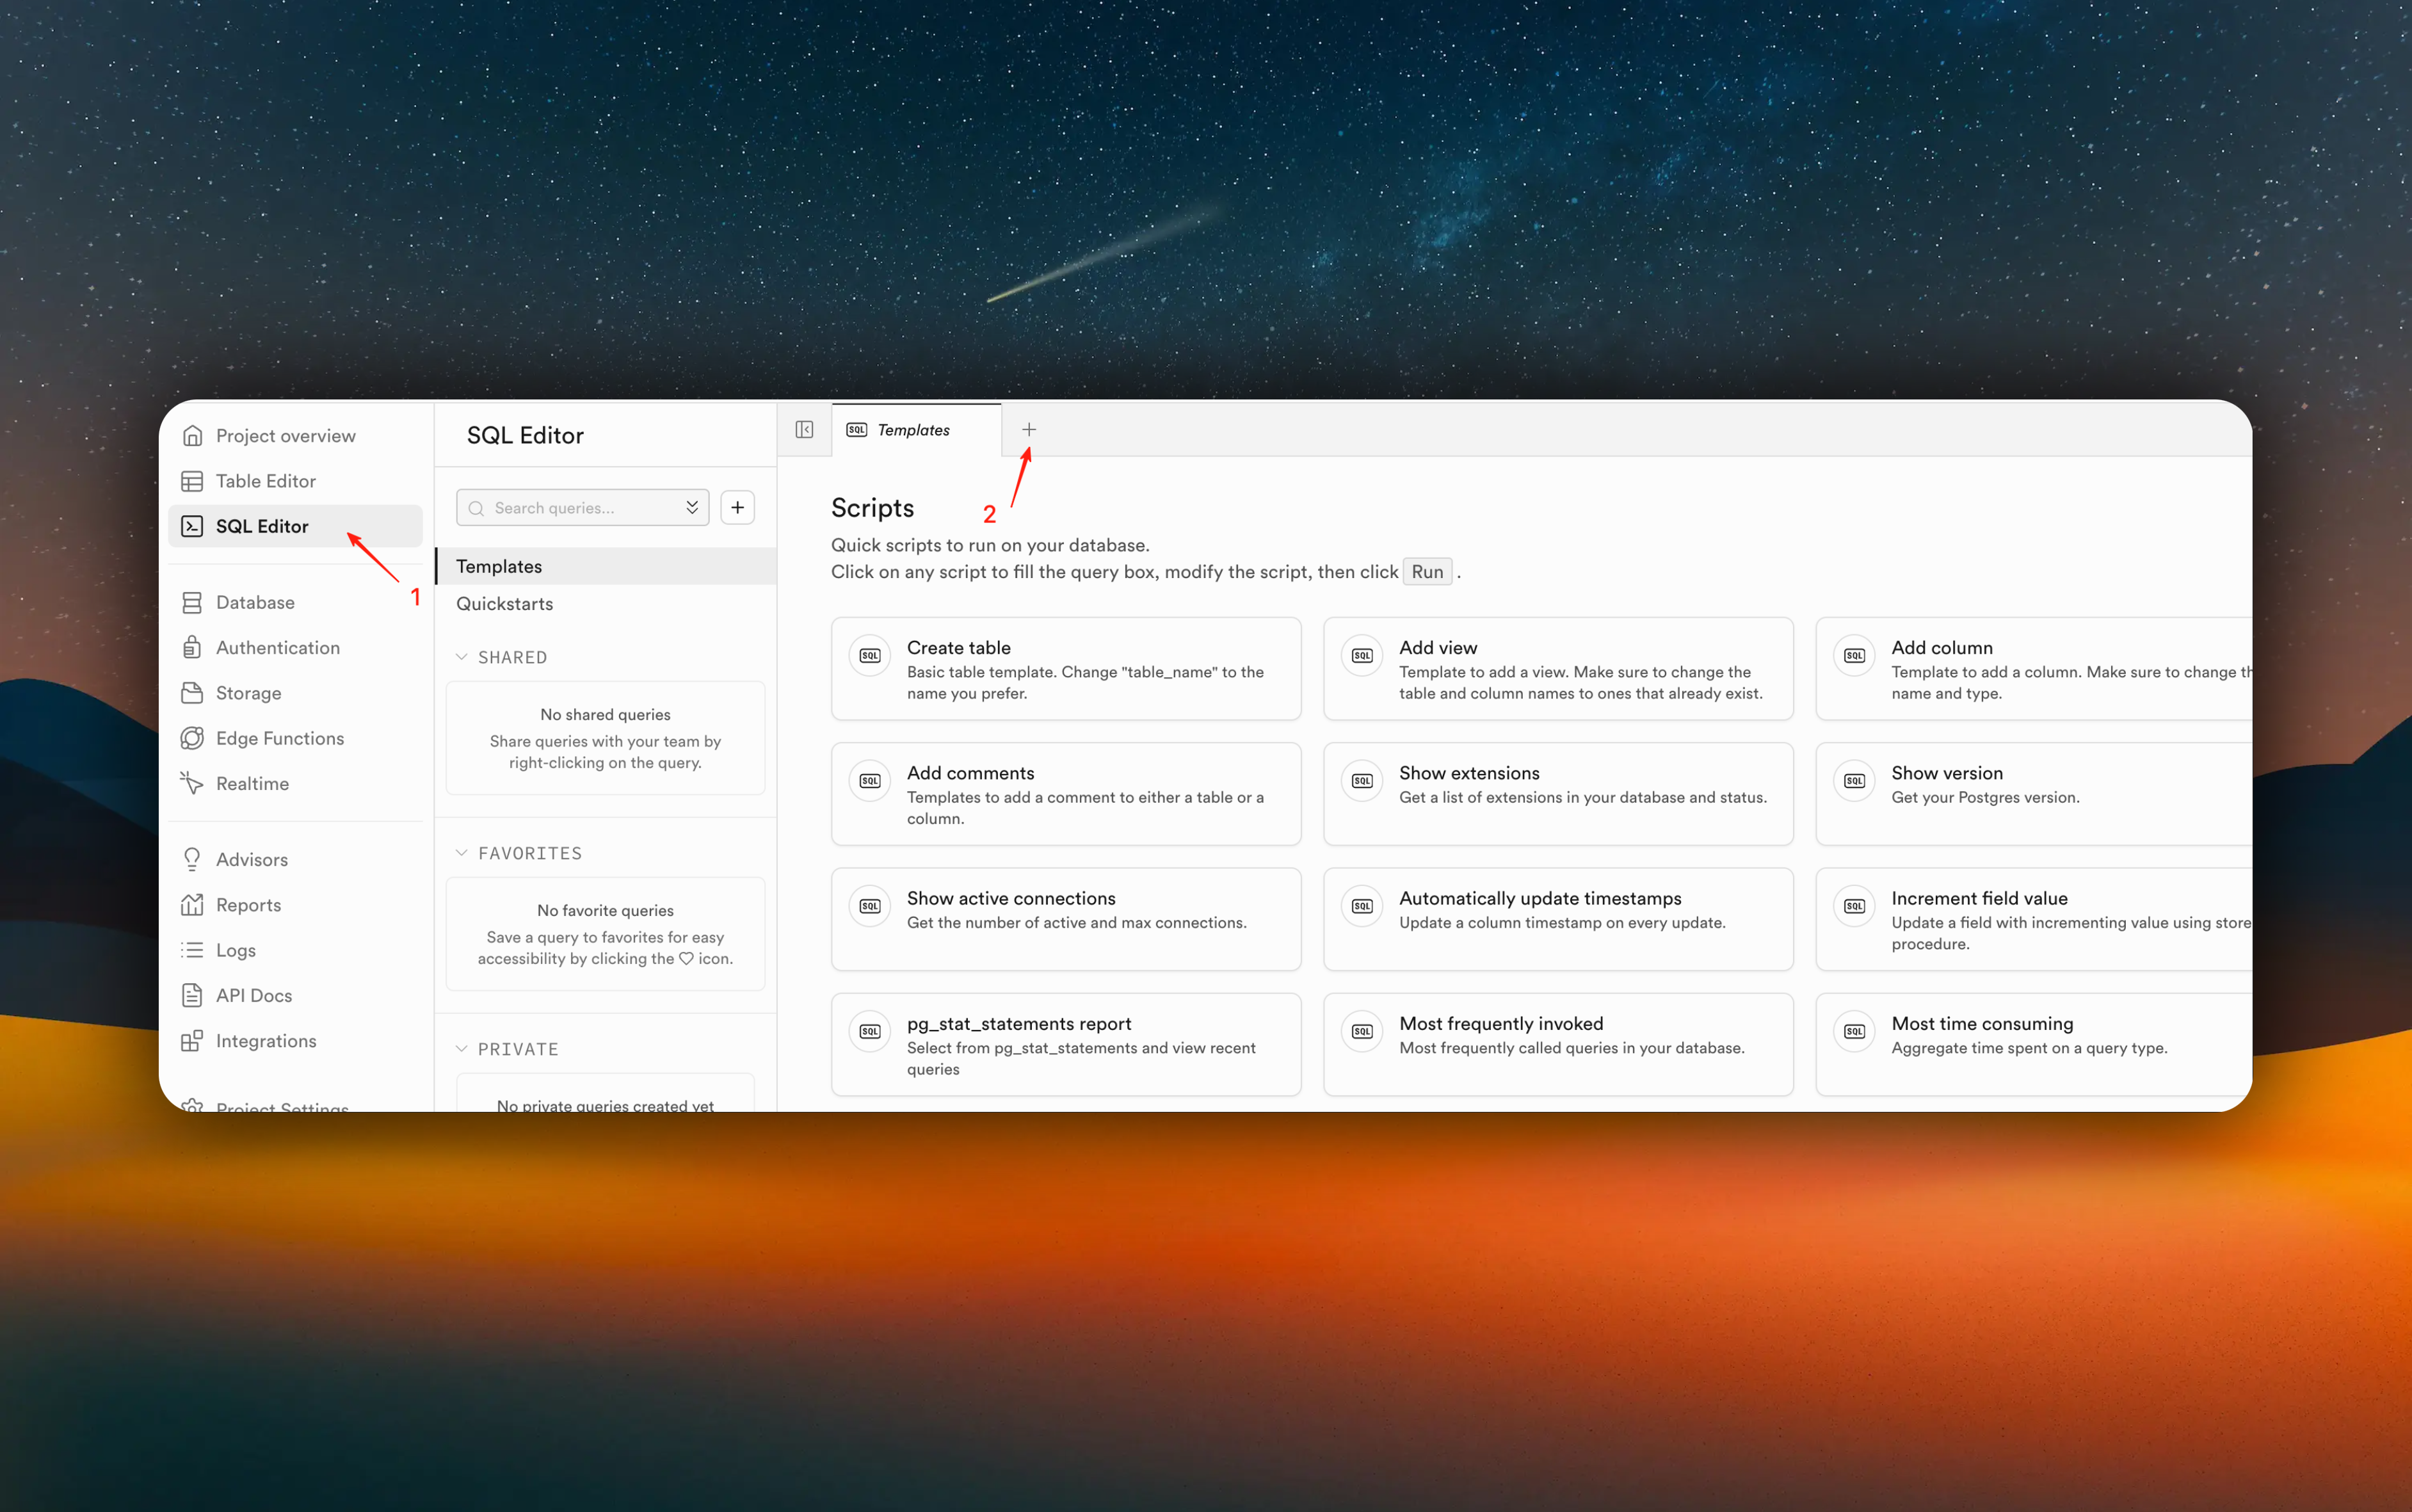Open Edge Functions icon
The height and width of the screenshot is (1512, 2412).
pos(192,738)
